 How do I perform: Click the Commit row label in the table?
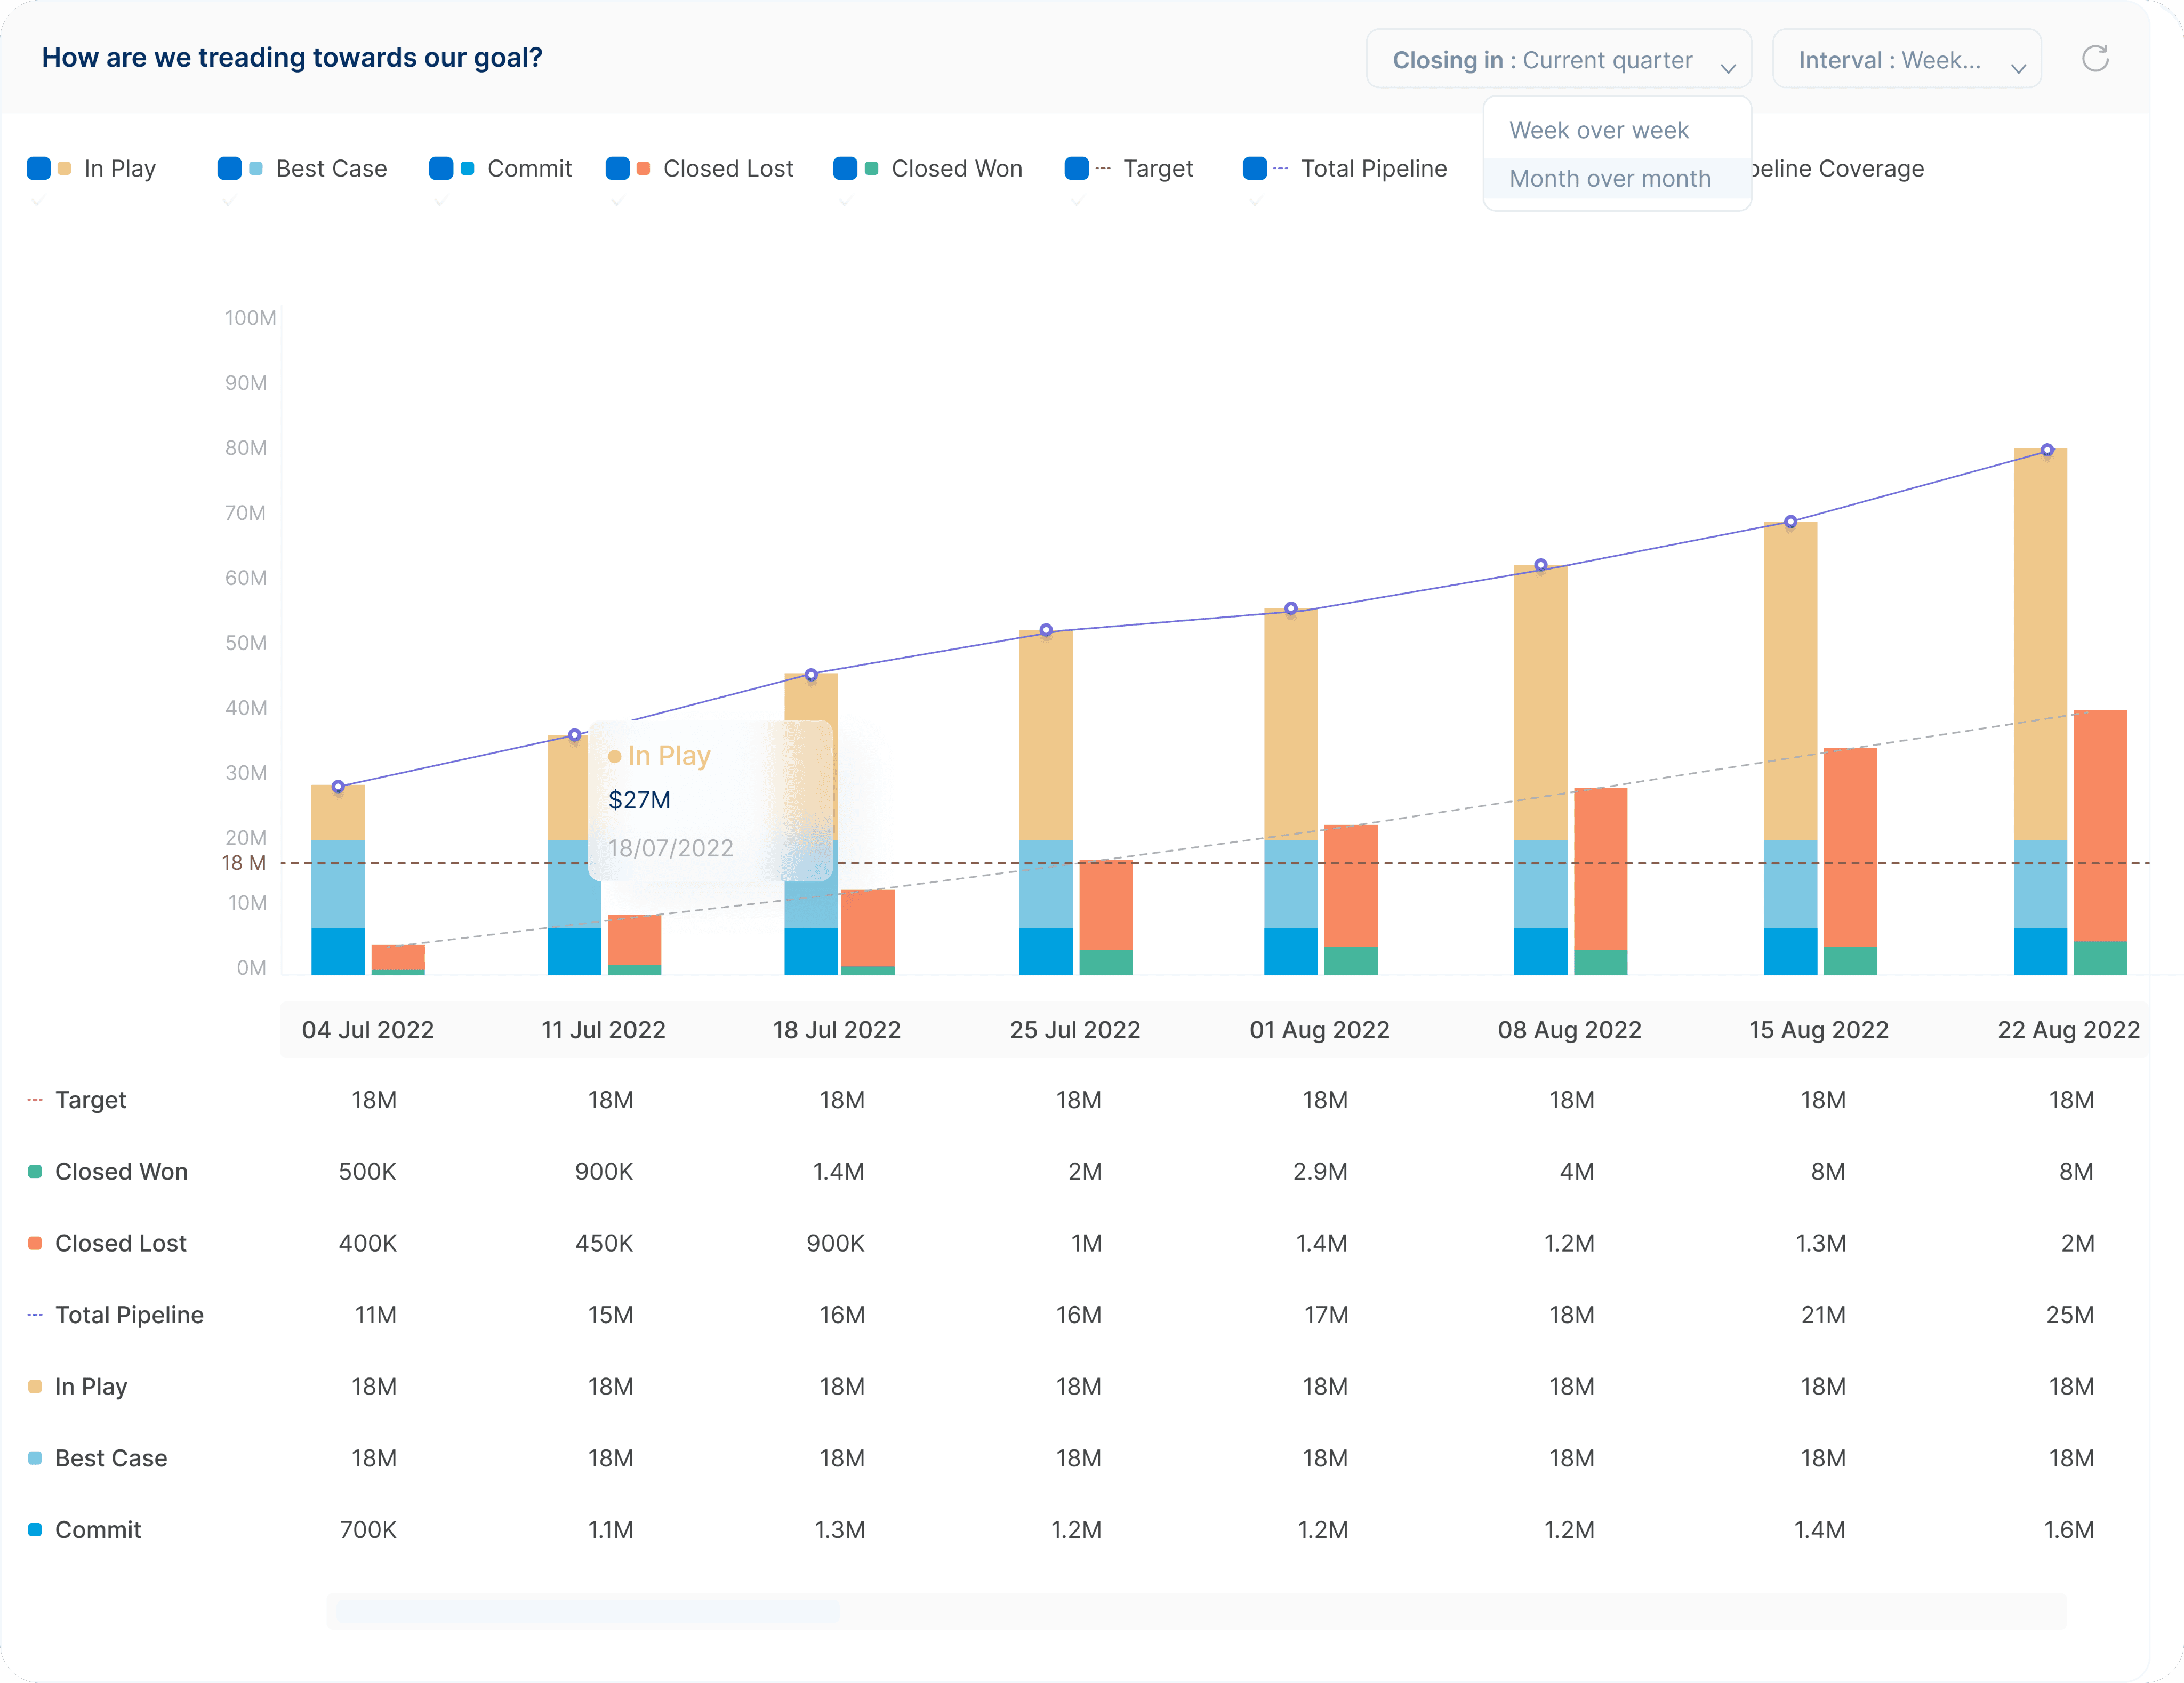coord(98,1530)
